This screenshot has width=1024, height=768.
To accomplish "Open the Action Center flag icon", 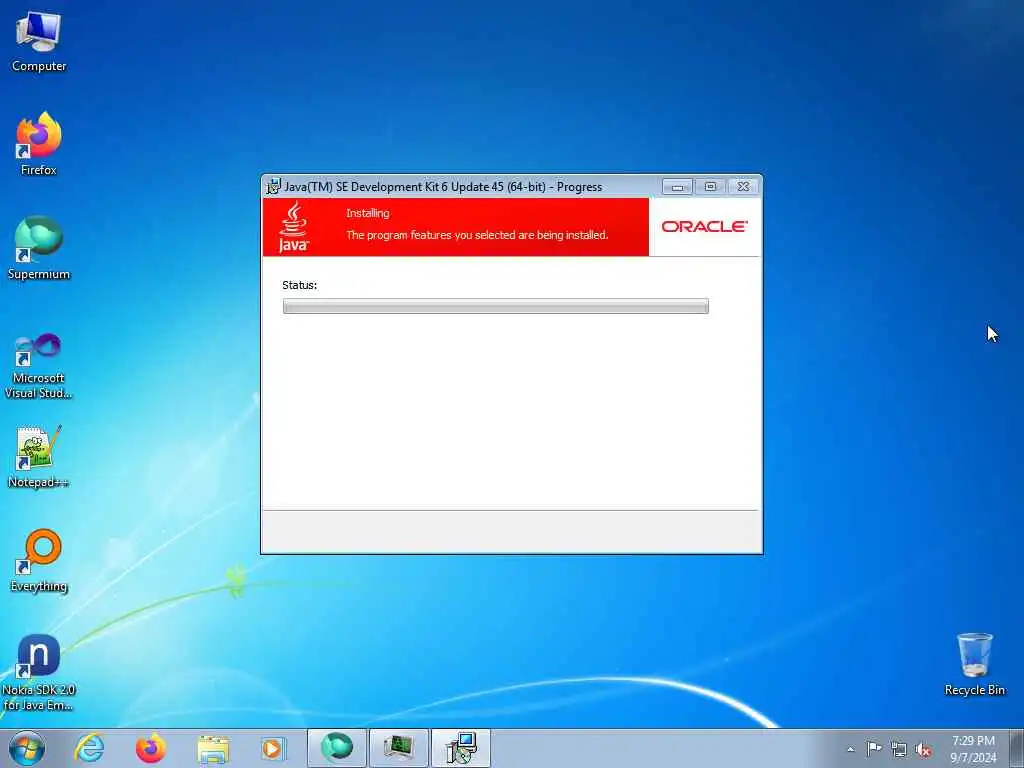I will tap(874, 748).
